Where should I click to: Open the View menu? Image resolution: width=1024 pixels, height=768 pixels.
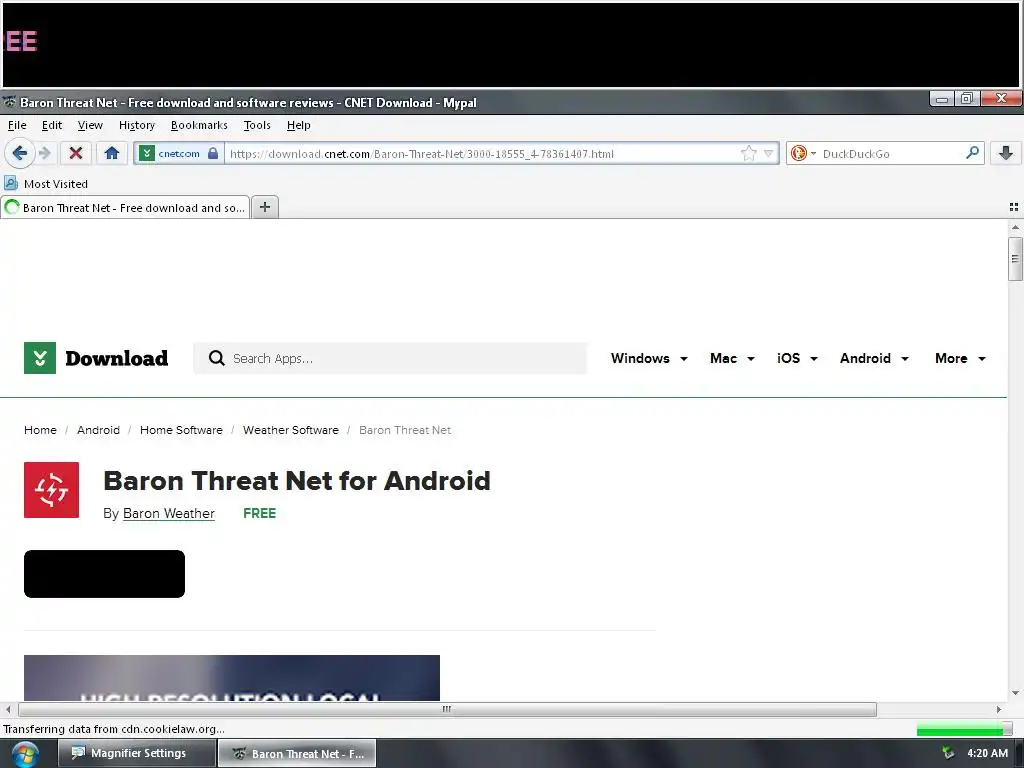[90, 125]
